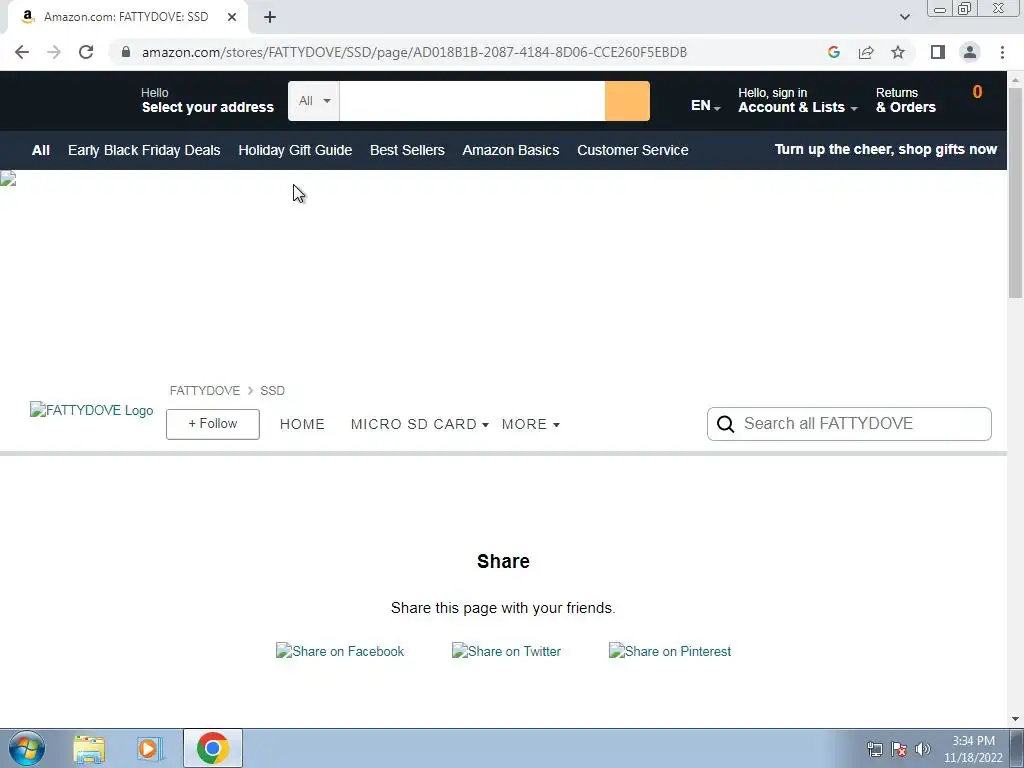1024x768 pixels.
Task: Bookmark this page with the star icon
Action: pos(898,52)
